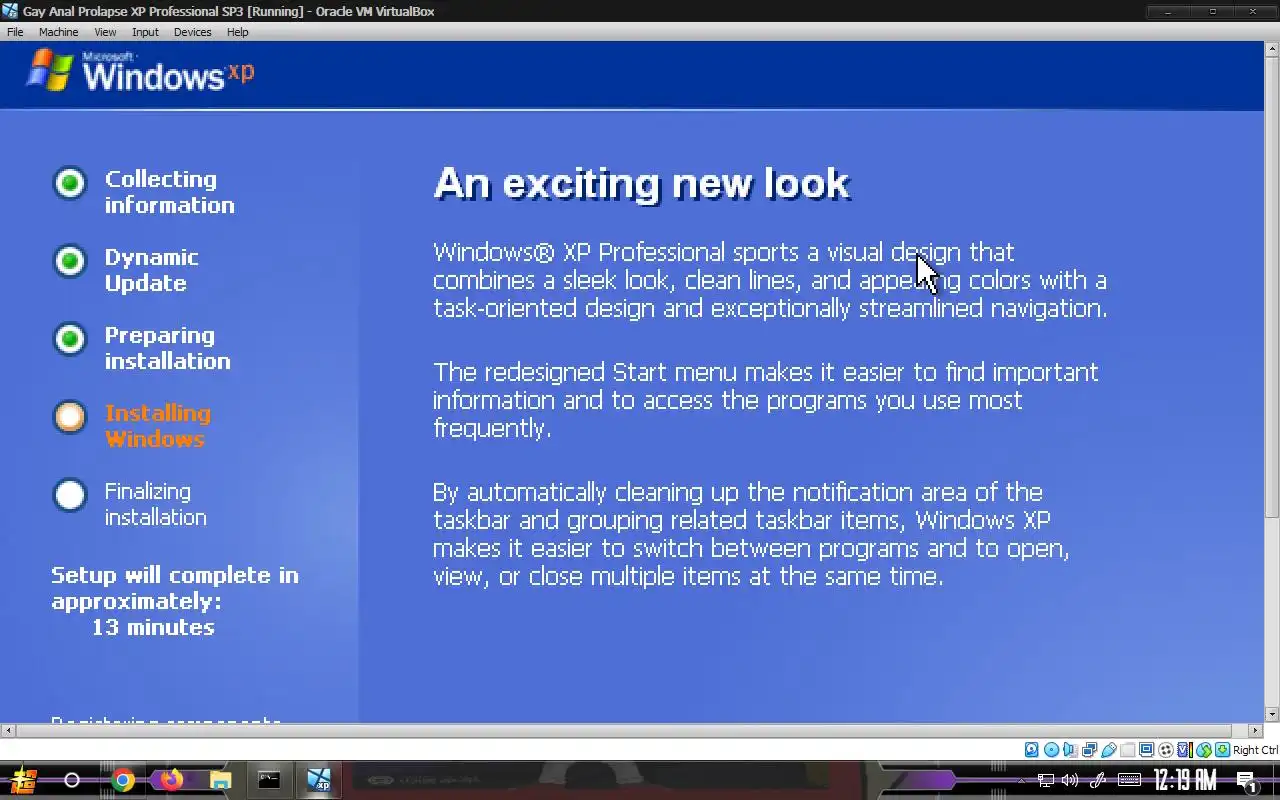Click the Right Ctrl host key label
The image size is (1280, 800).
[x=1256, y=750]
